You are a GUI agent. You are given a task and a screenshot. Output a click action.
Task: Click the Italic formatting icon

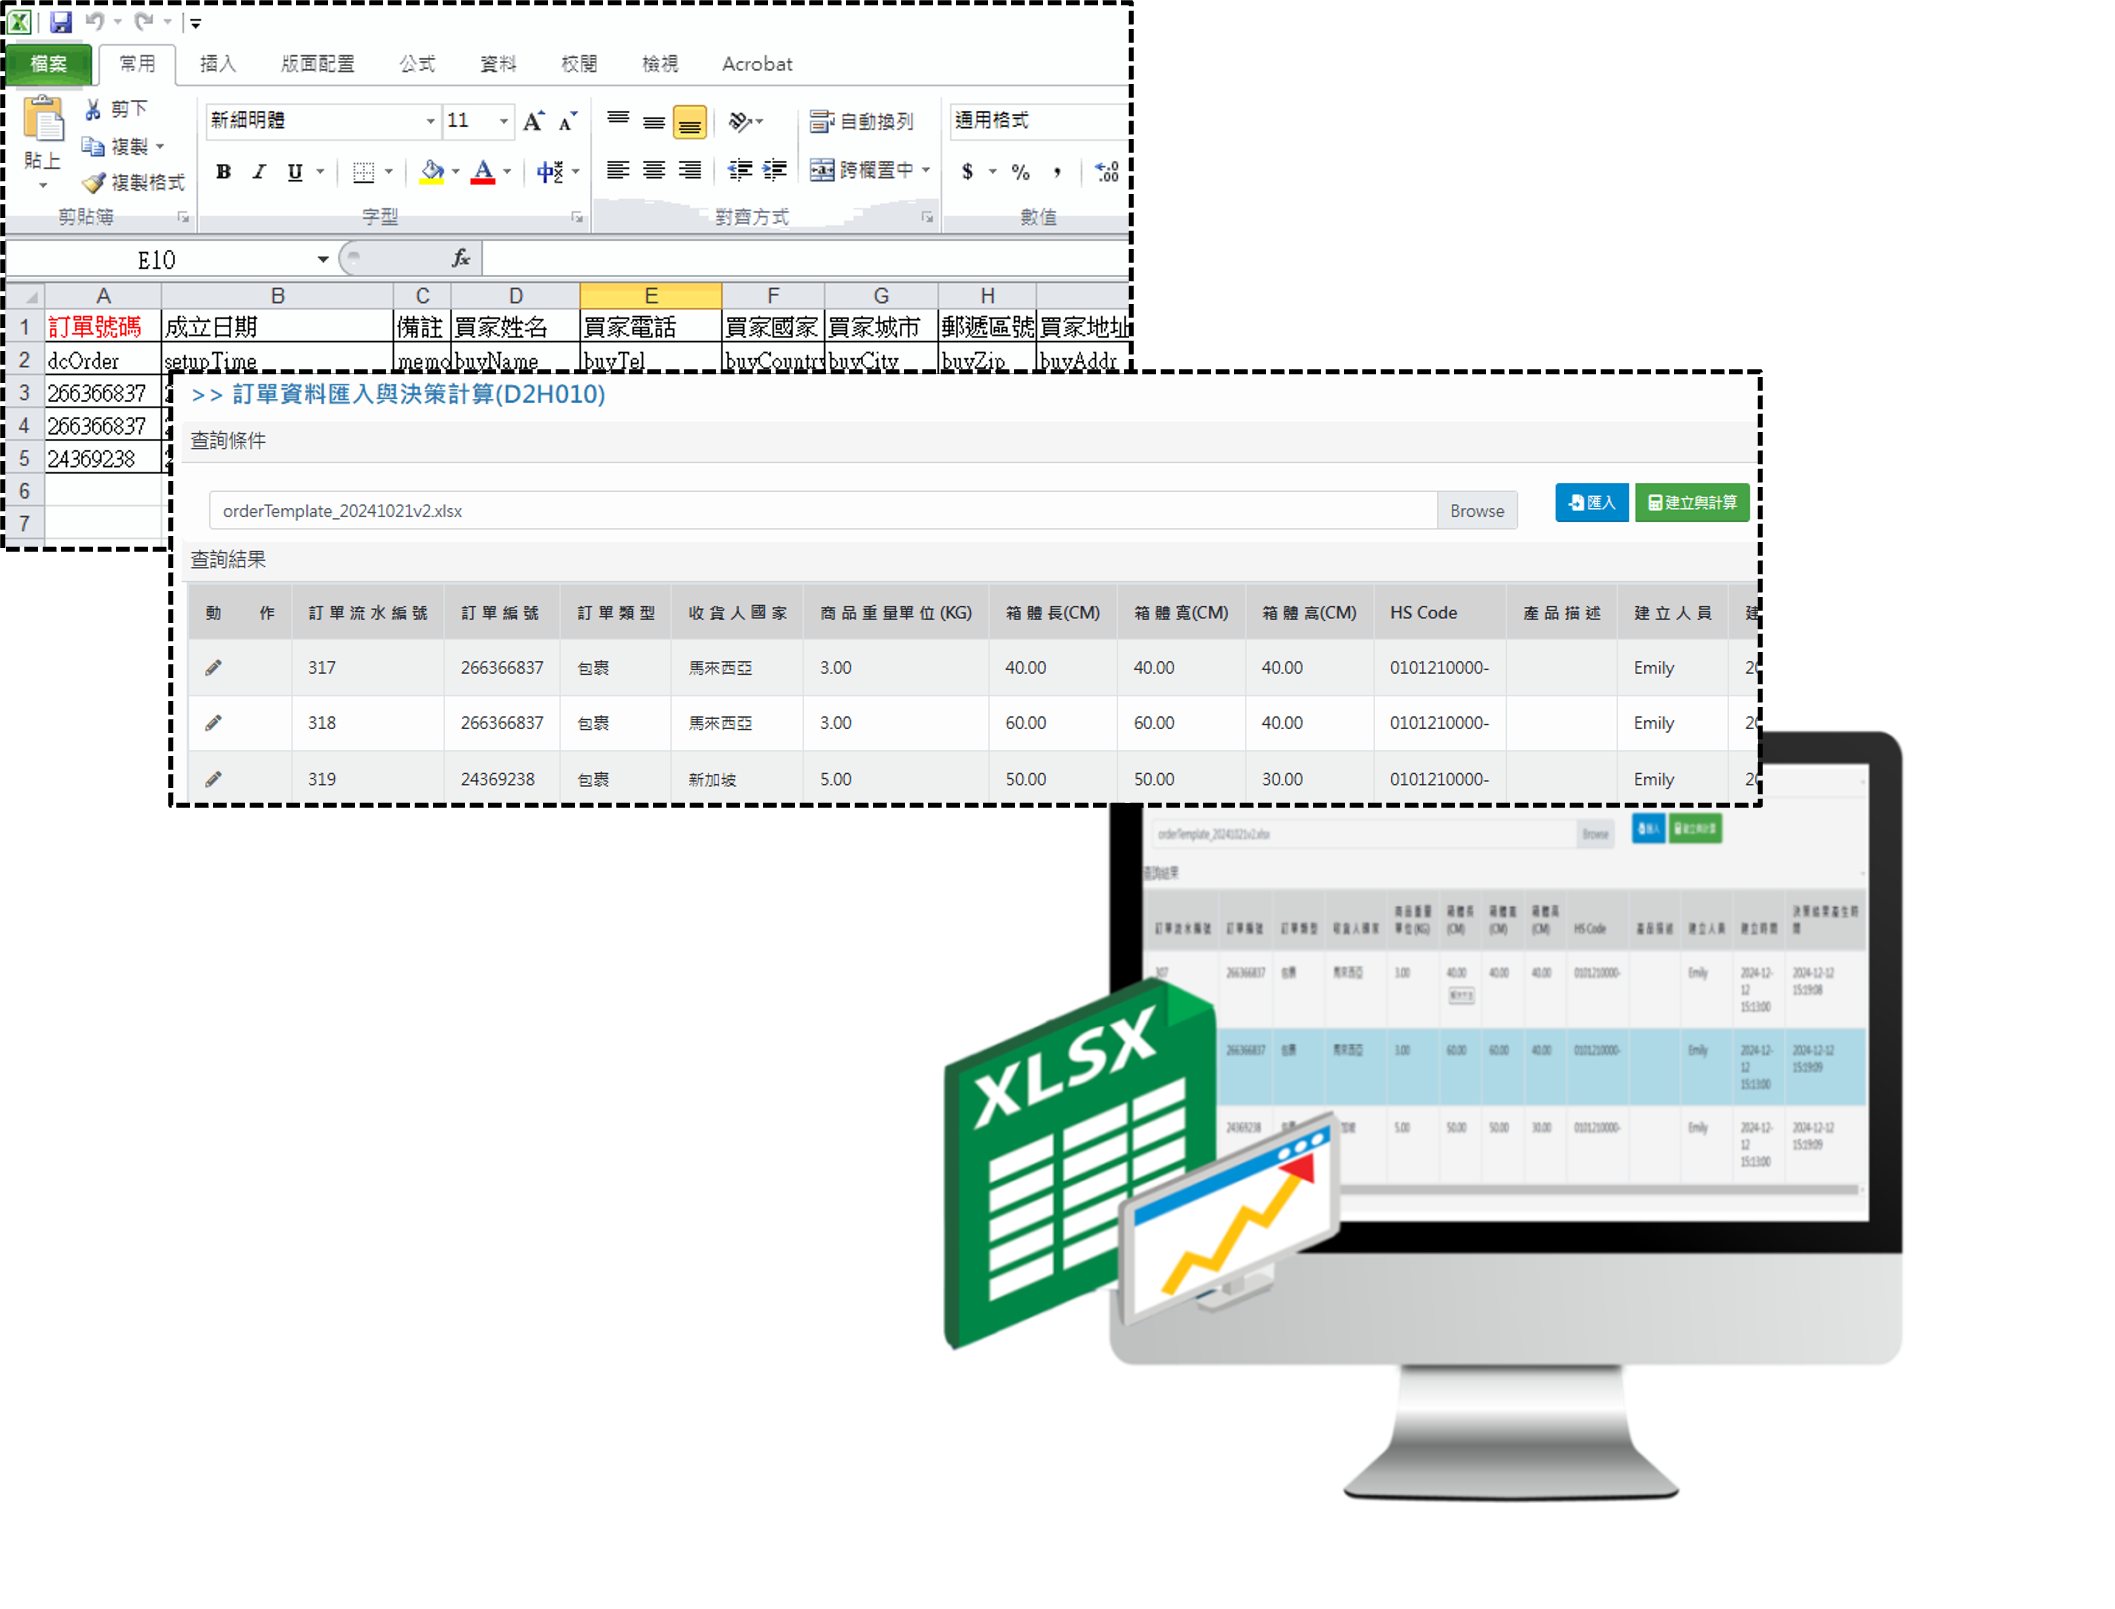(x=259, y=172)
